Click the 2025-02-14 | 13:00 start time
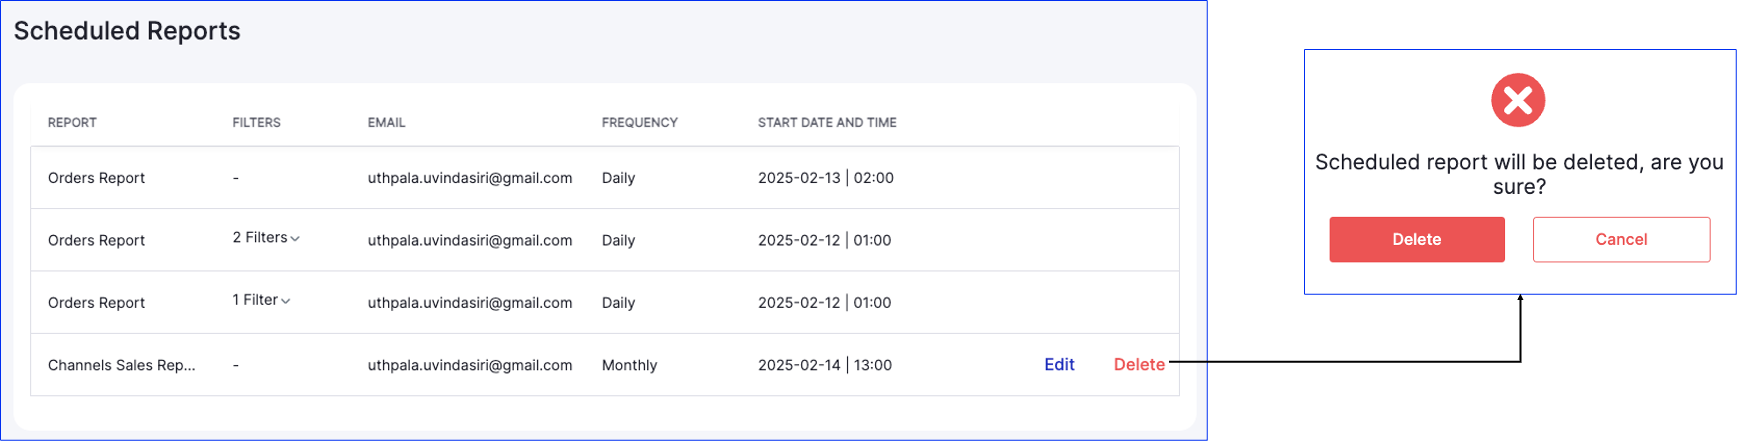The image size is (1737, 441). click(x=824, y=365)
